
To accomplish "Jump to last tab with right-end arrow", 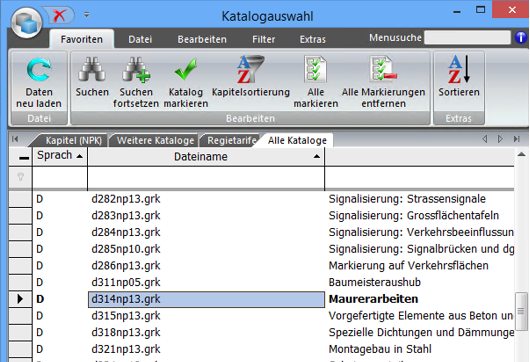I will [x=516, y=139].
